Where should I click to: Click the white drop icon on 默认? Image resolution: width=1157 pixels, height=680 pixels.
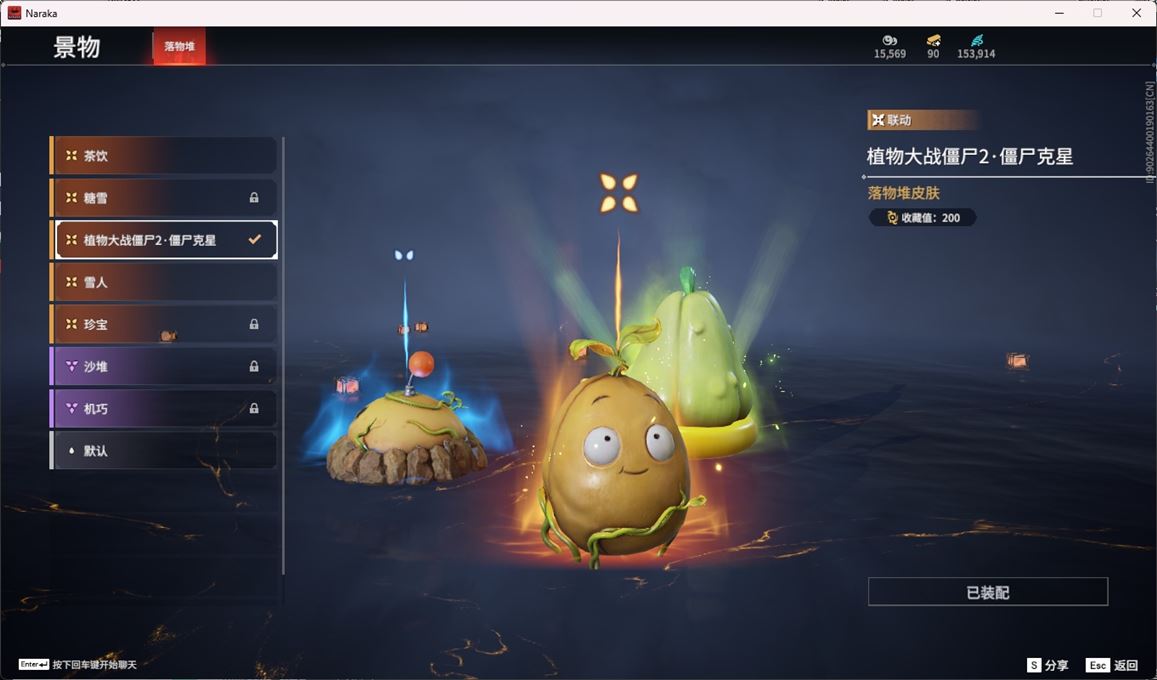[x=72, y=450]
